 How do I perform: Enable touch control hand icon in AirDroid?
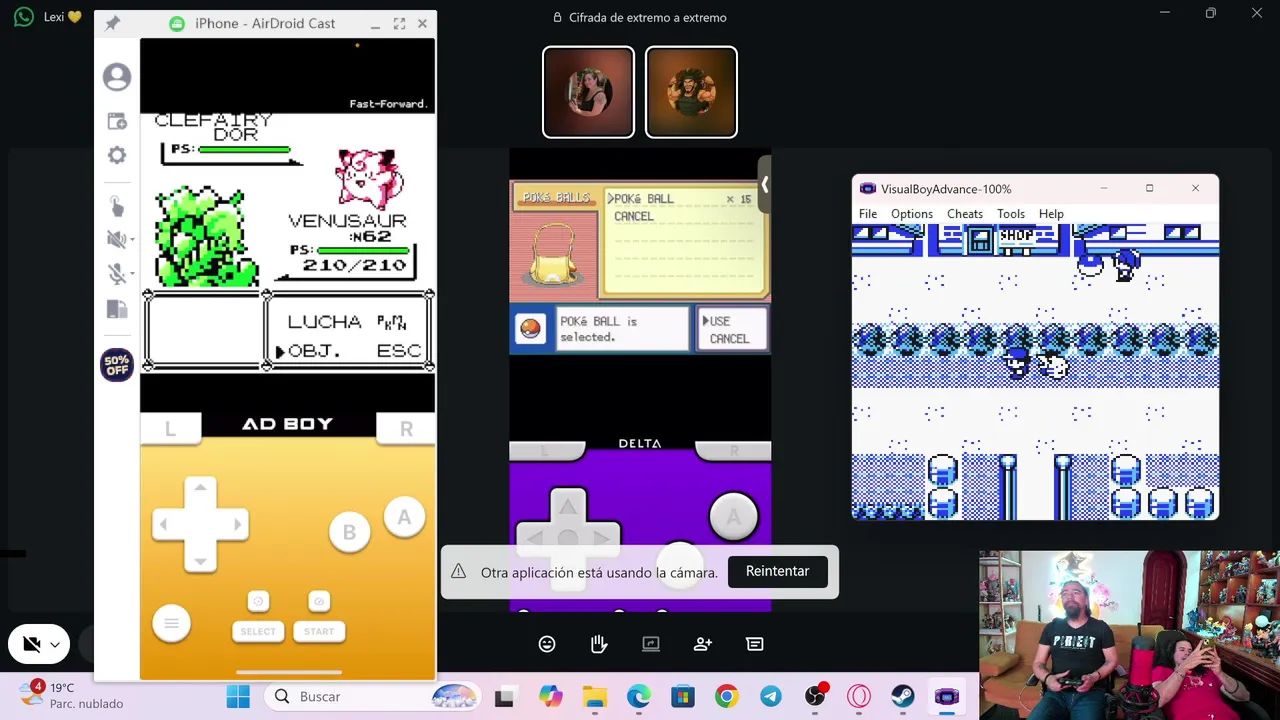pos(117,206)
